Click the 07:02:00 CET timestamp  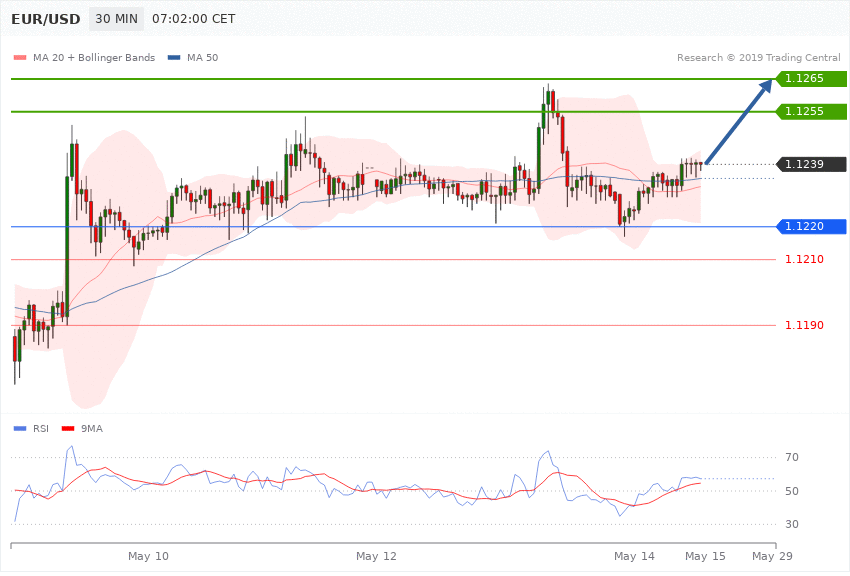(x=194, y=19)
